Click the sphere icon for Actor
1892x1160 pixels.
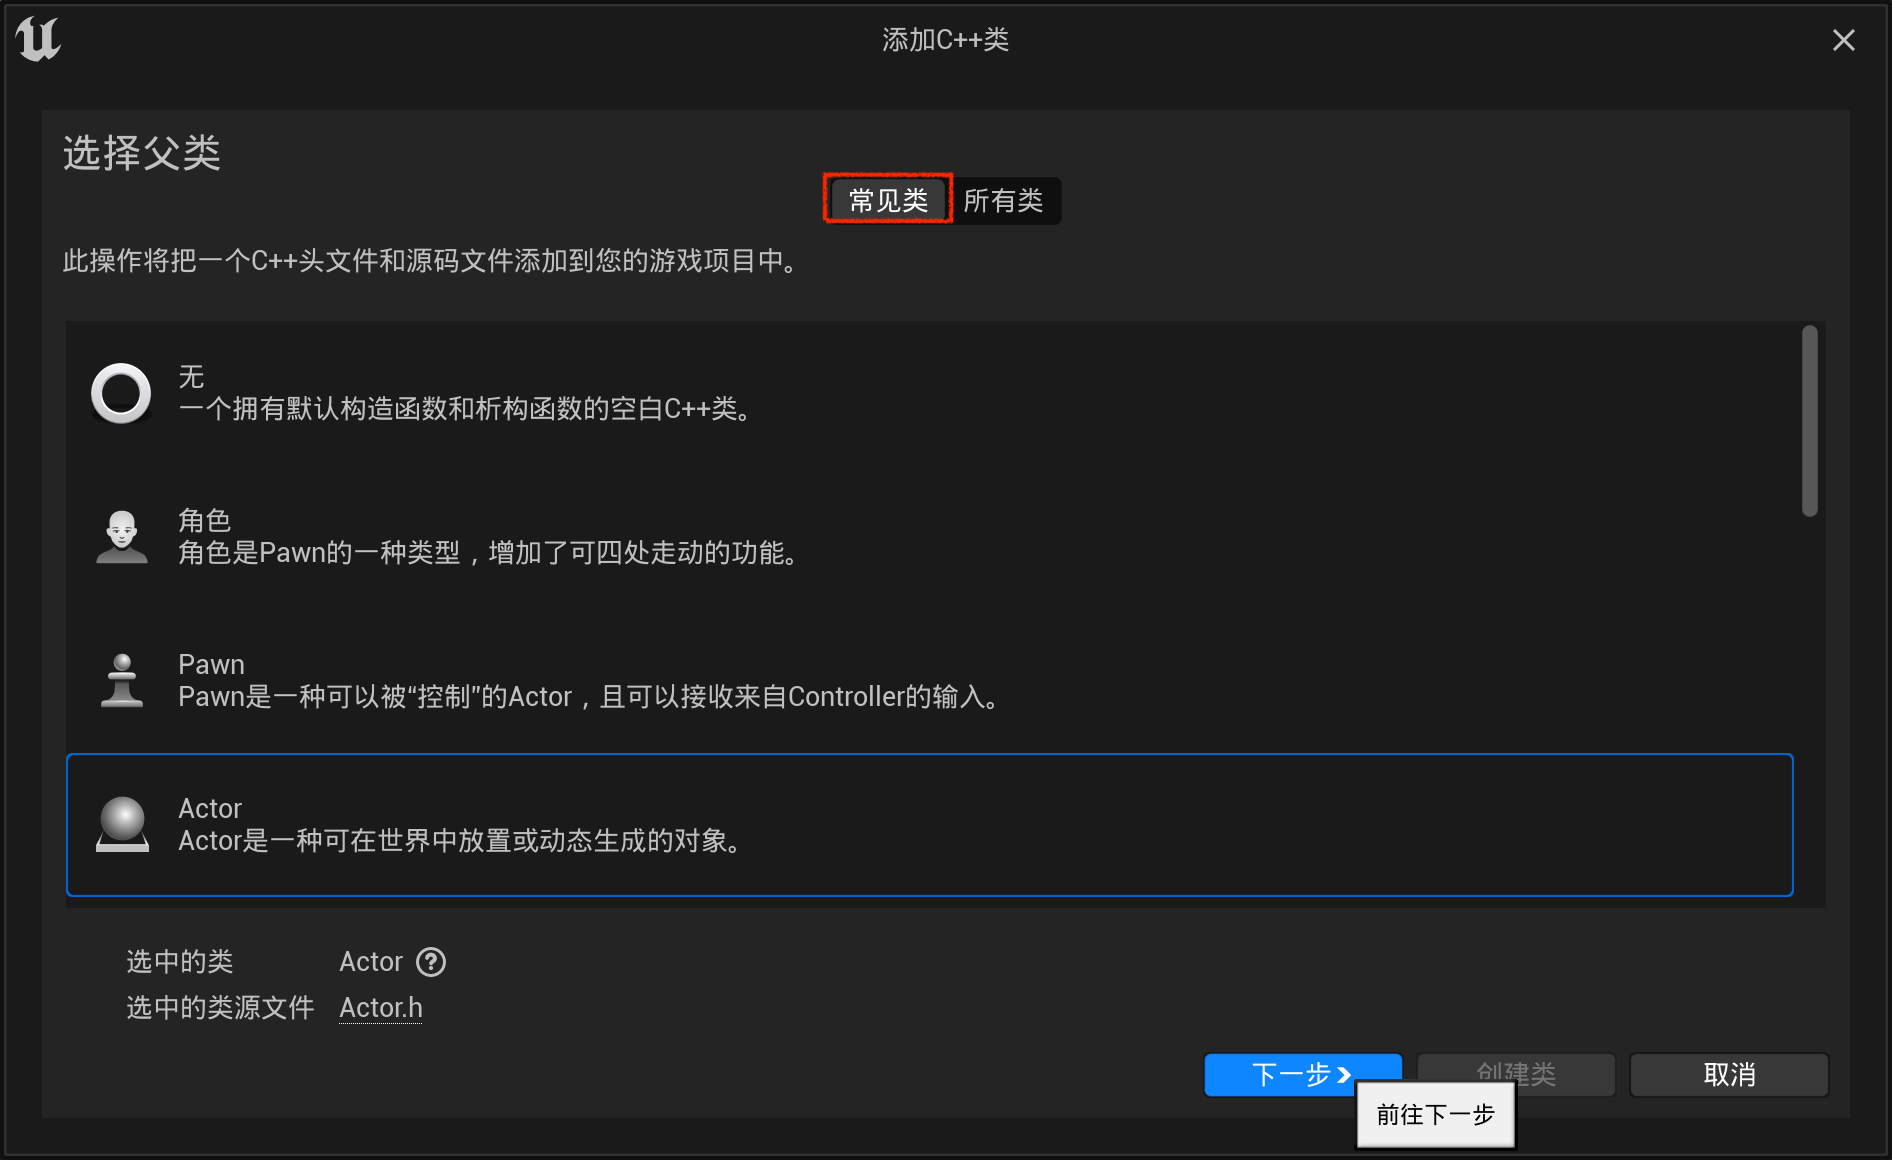122,824
